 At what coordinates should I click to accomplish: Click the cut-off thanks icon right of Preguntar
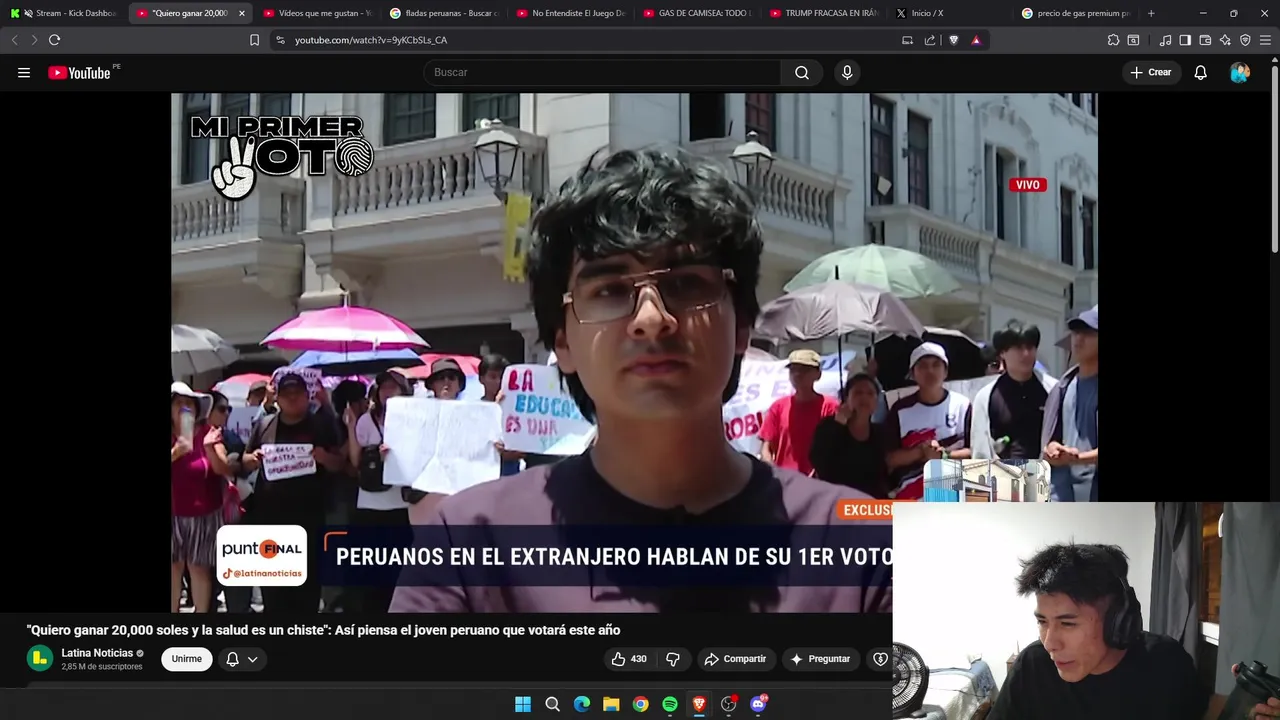[x=880, y=659]
